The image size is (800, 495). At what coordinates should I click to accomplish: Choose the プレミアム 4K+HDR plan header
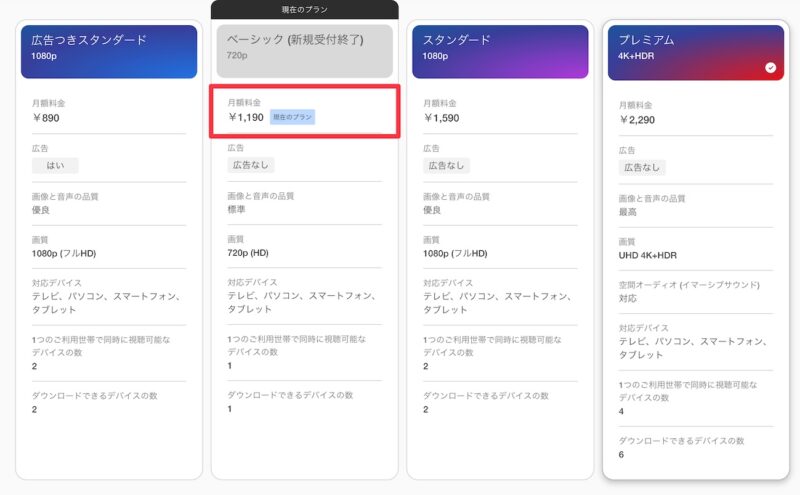click(x=695, y=51)
